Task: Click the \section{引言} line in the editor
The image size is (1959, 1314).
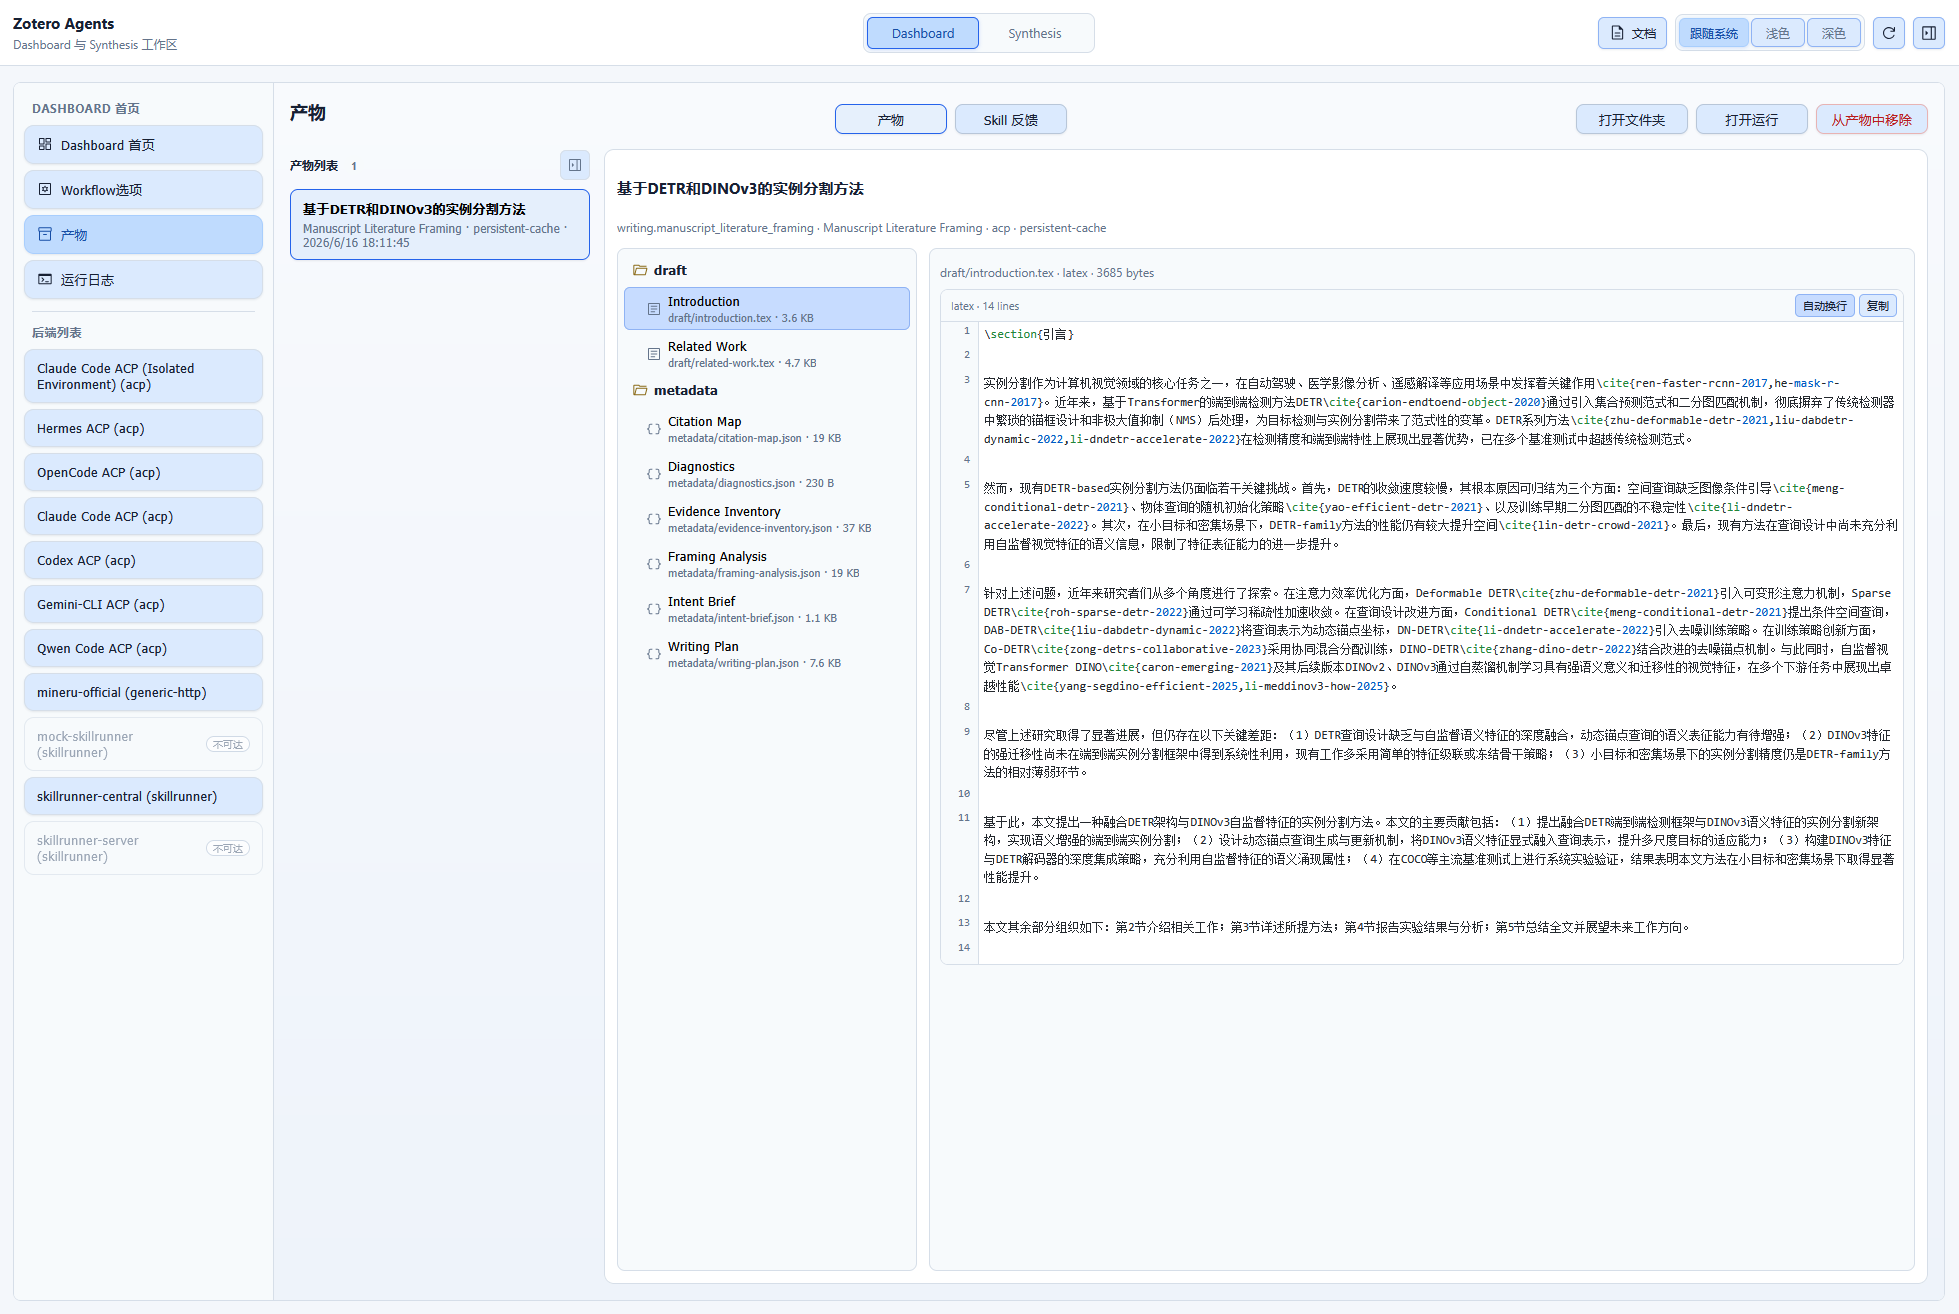Action: tap(1029, 334)
